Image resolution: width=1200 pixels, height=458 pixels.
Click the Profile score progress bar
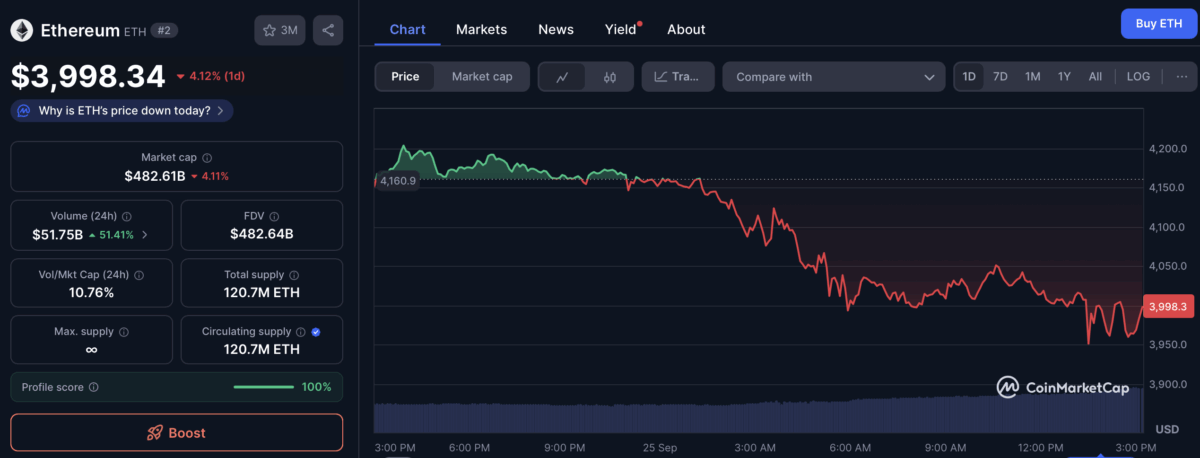(262, 387)
